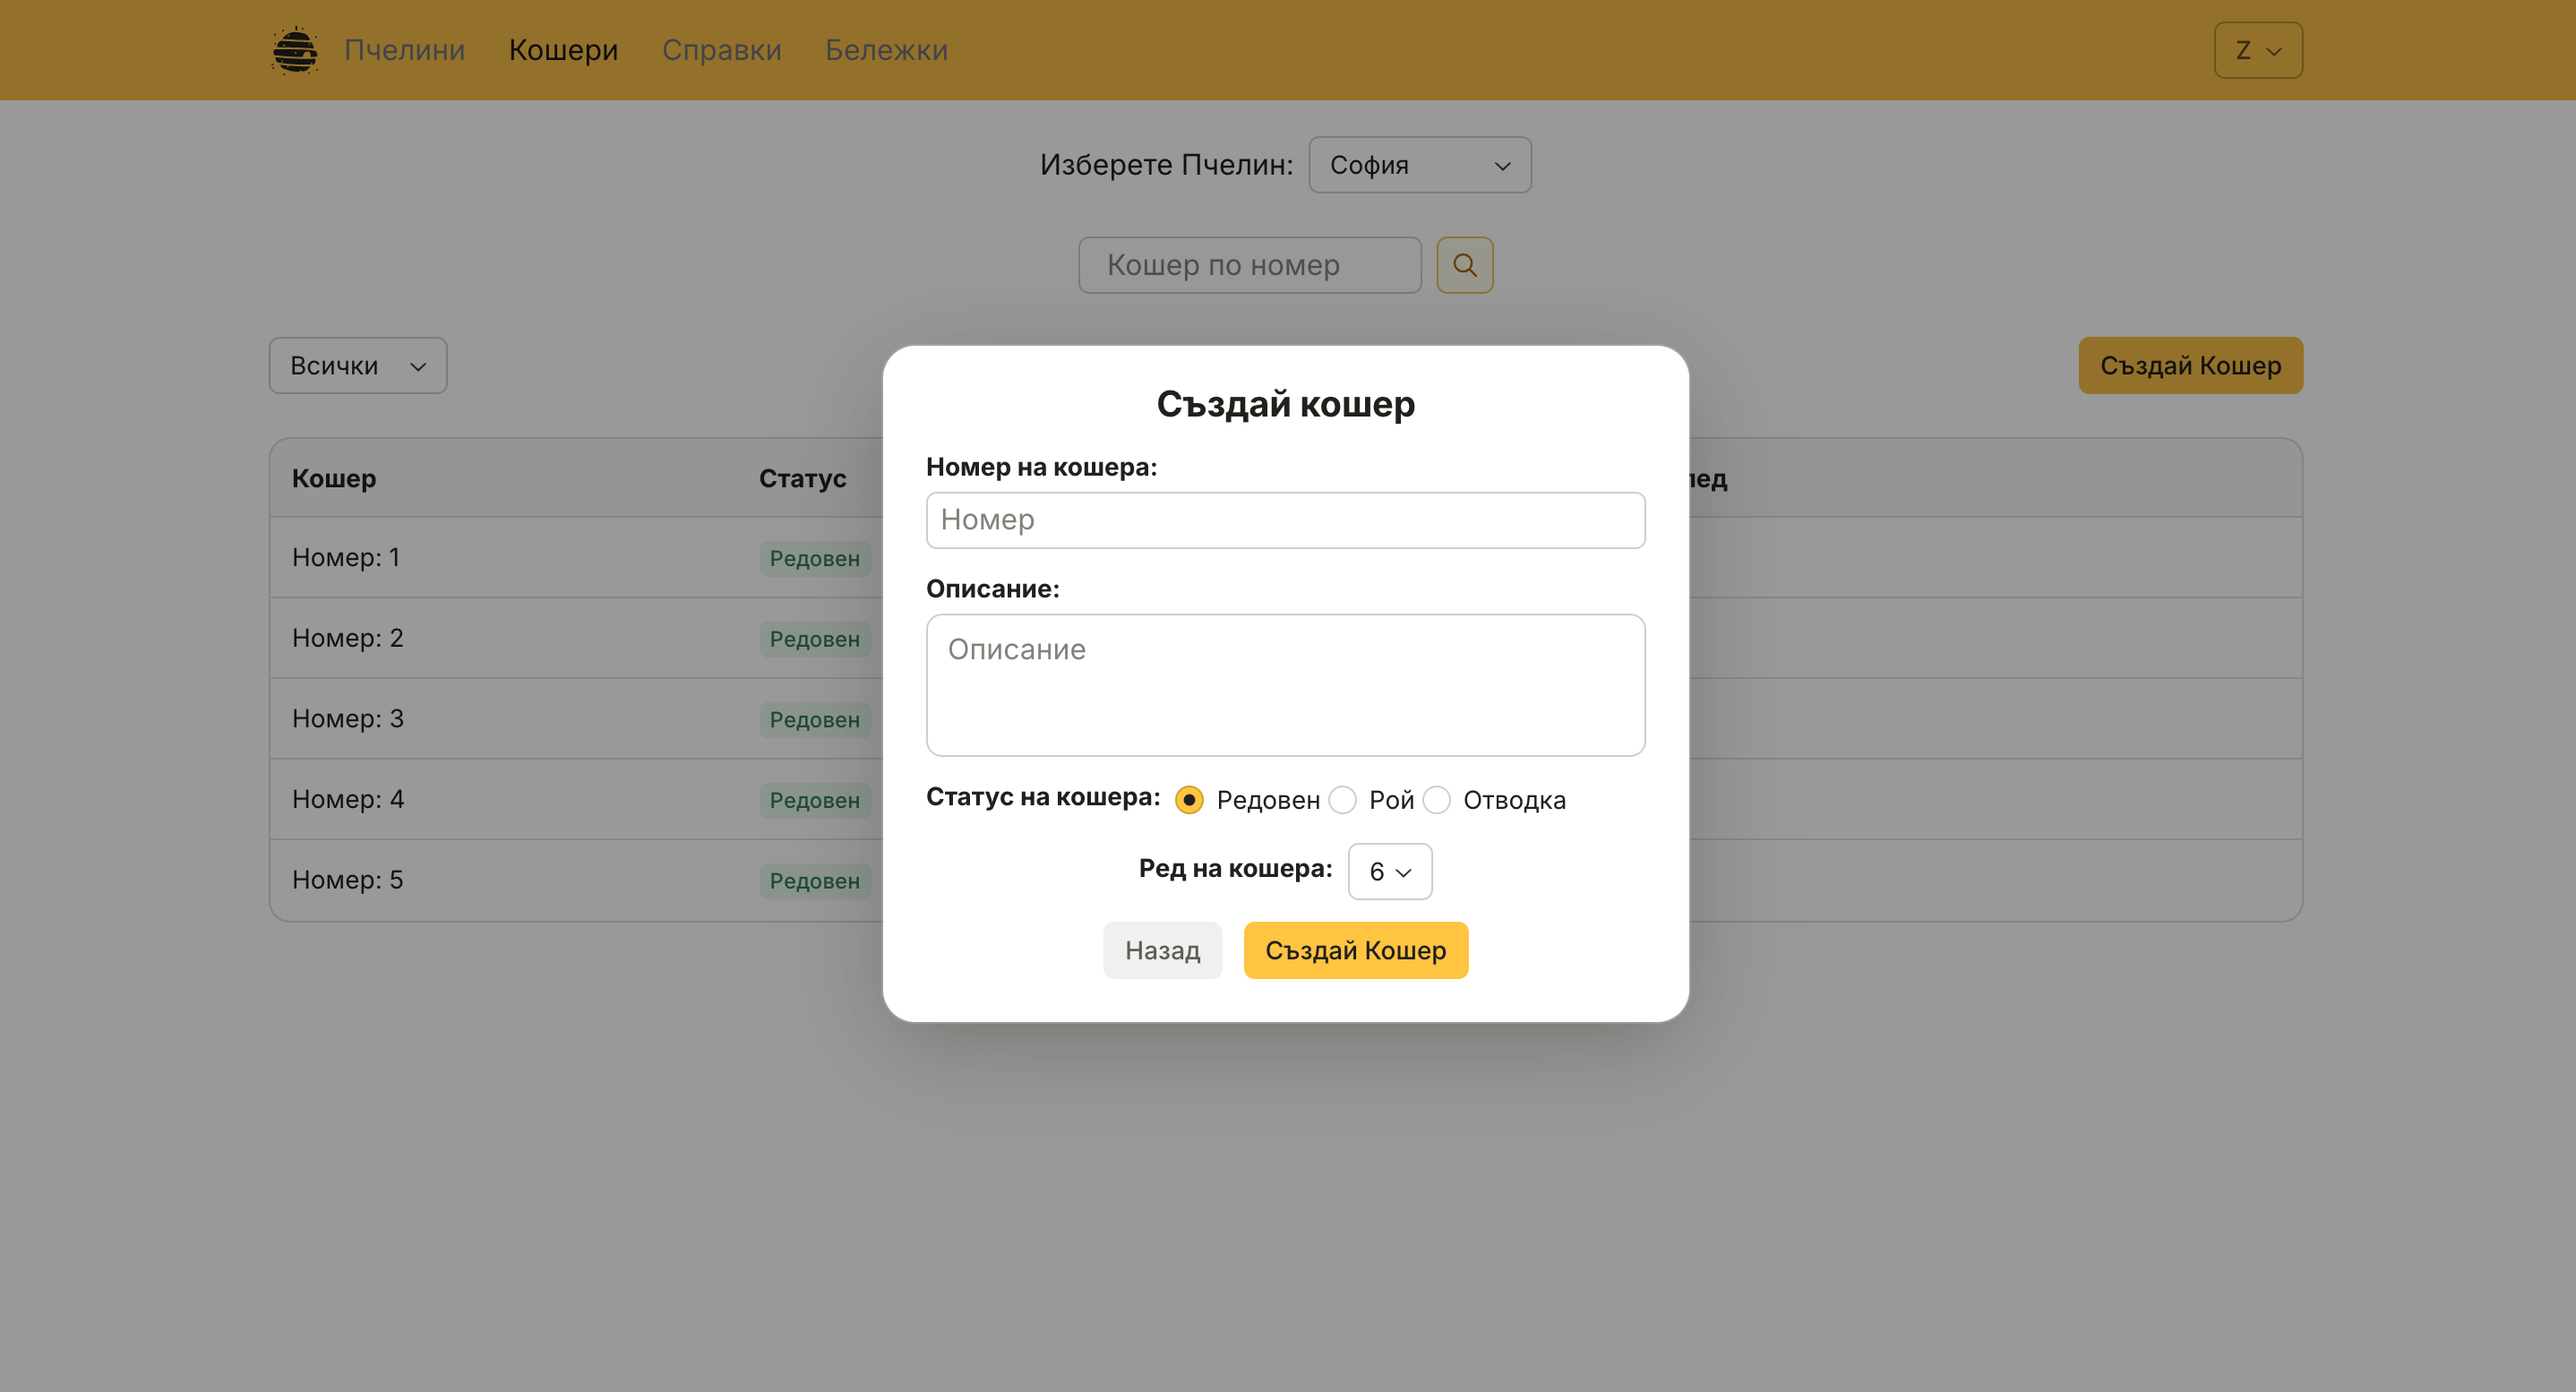Click the Описание text area
The width and height of the screenshot is (2576, 1392).
1286,685
